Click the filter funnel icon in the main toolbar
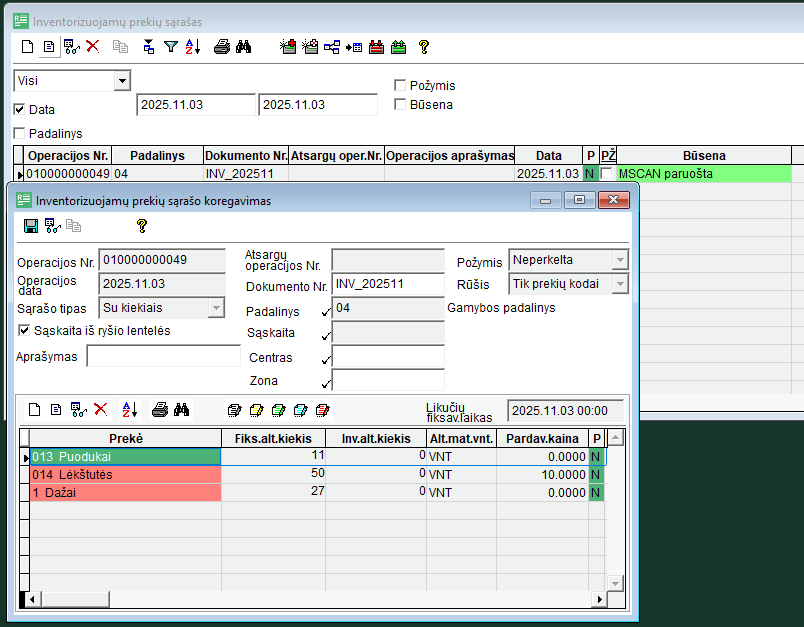The width and height of the screenshot is (804, 627). point(171,47)
